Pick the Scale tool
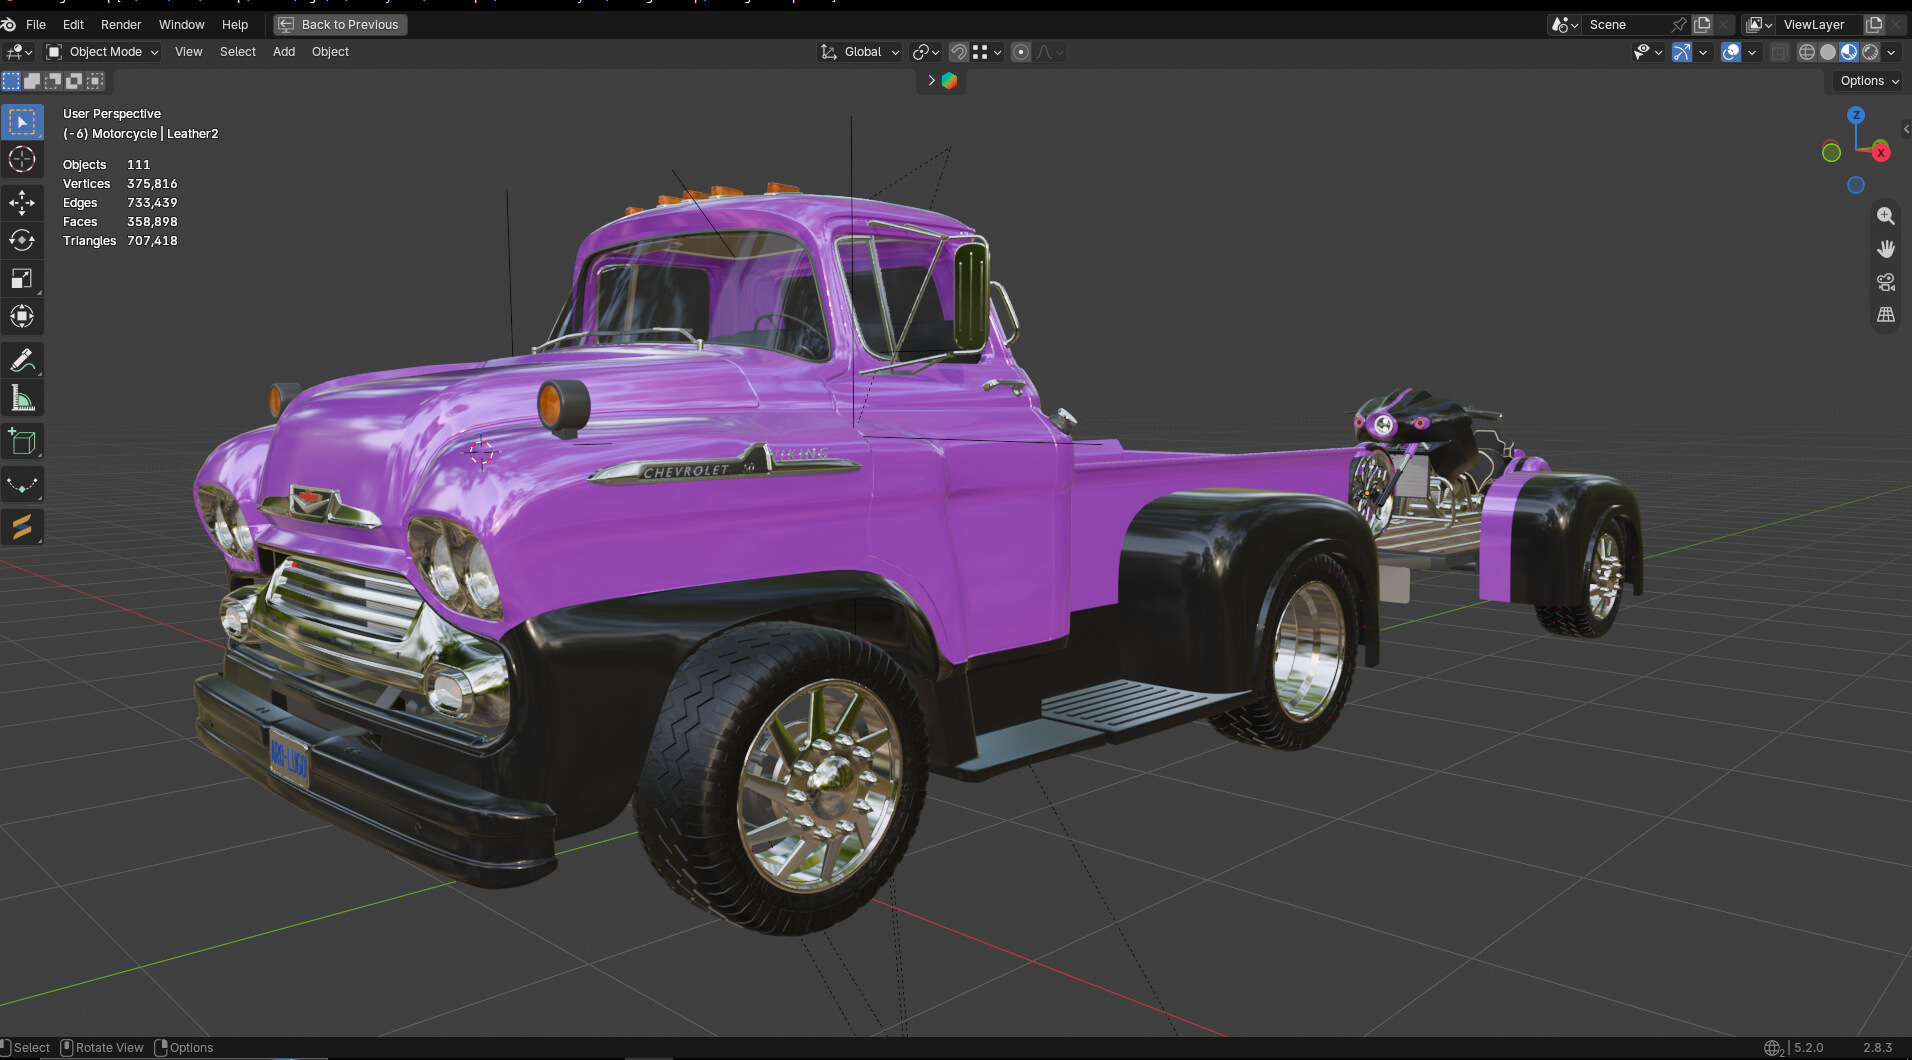This screenshot has width=1912, height=1060. point(22,279)
